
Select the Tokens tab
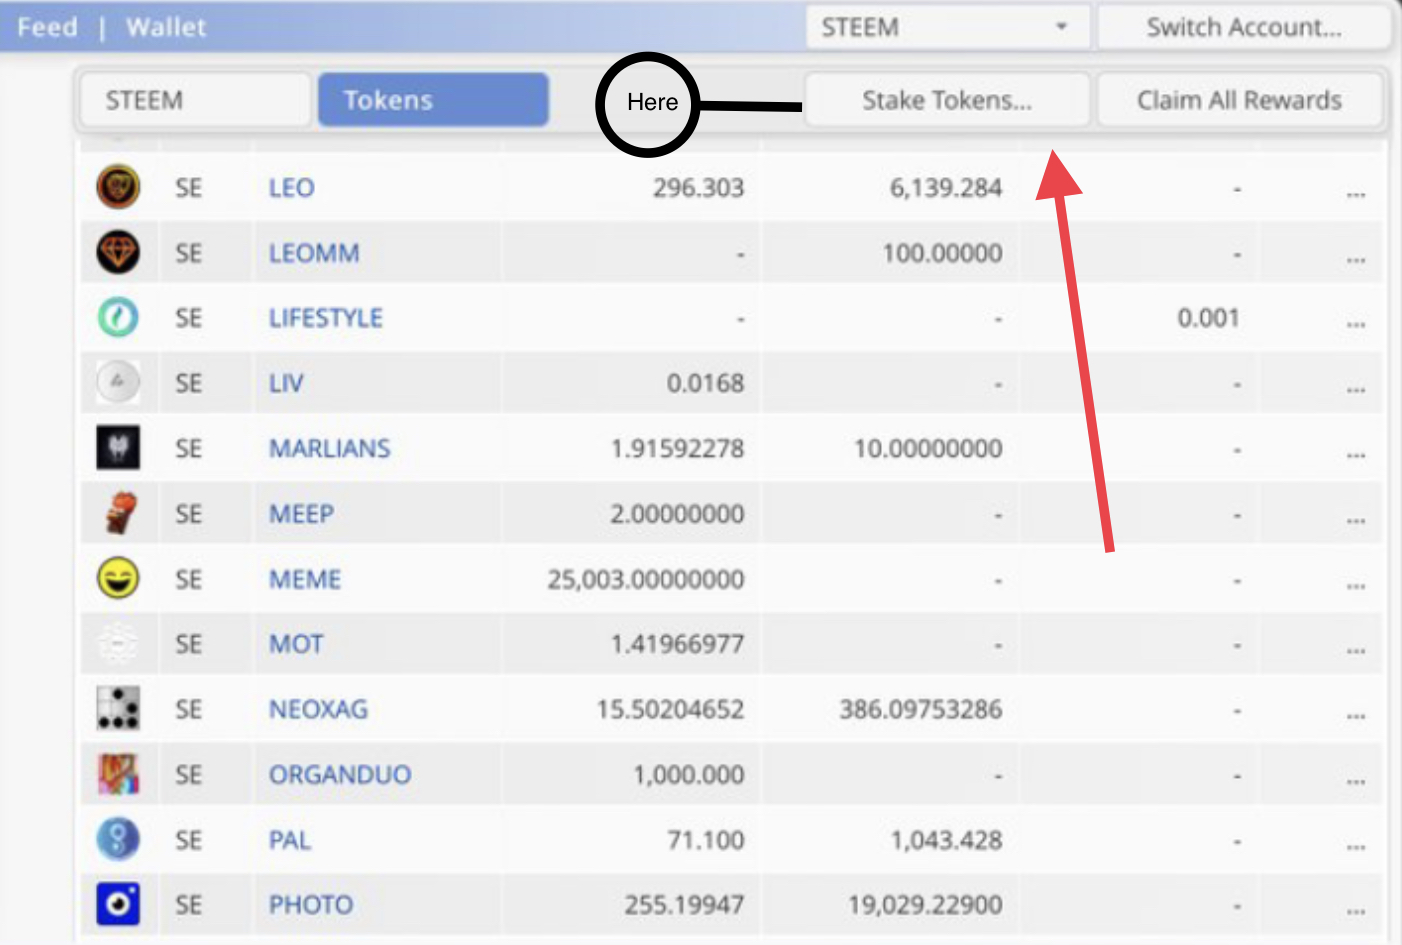pos(433,100)
